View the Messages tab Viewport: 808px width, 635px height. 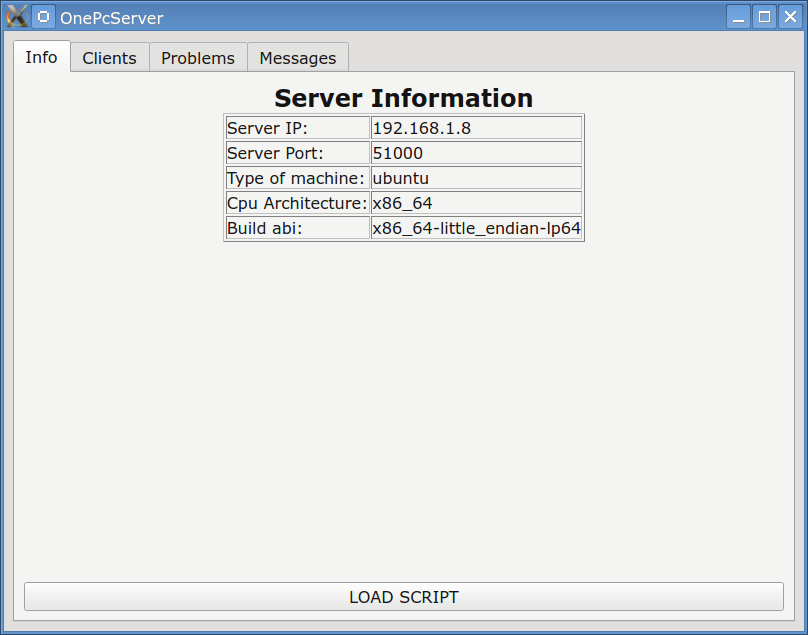coord(297,58)
